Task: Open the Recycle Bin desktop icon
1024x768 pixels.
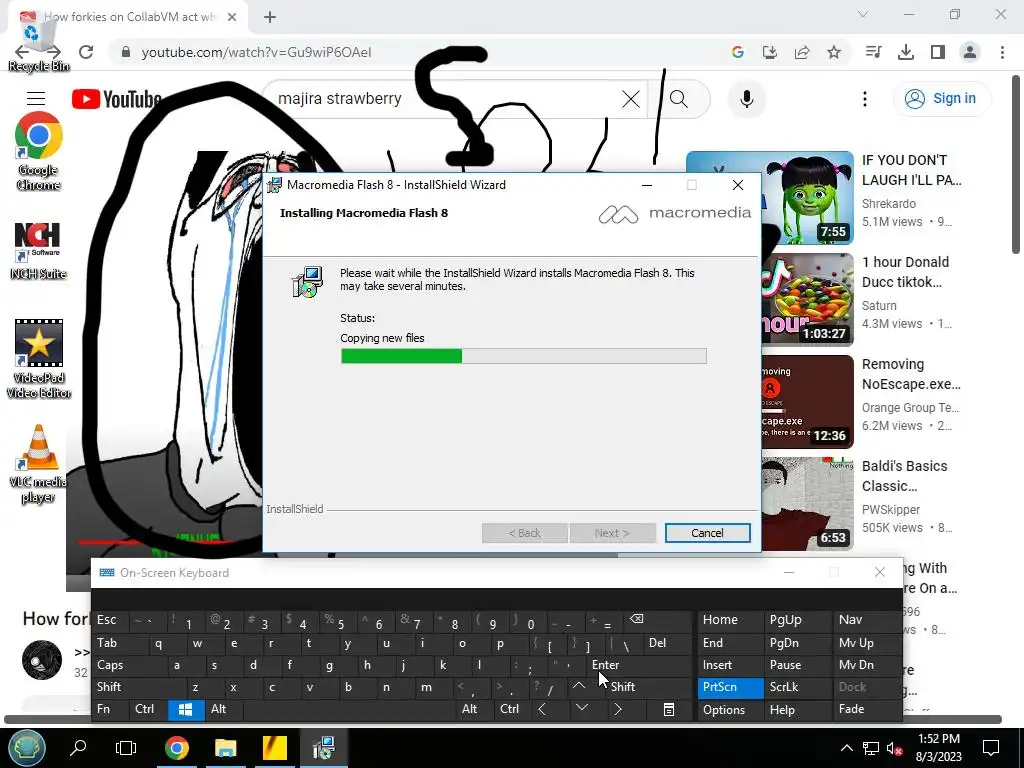Action: pos(38,42)
